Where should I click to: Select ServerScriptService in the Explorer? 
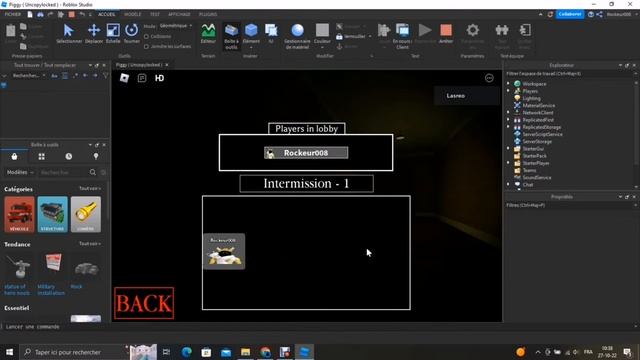(x=542, y=134)
